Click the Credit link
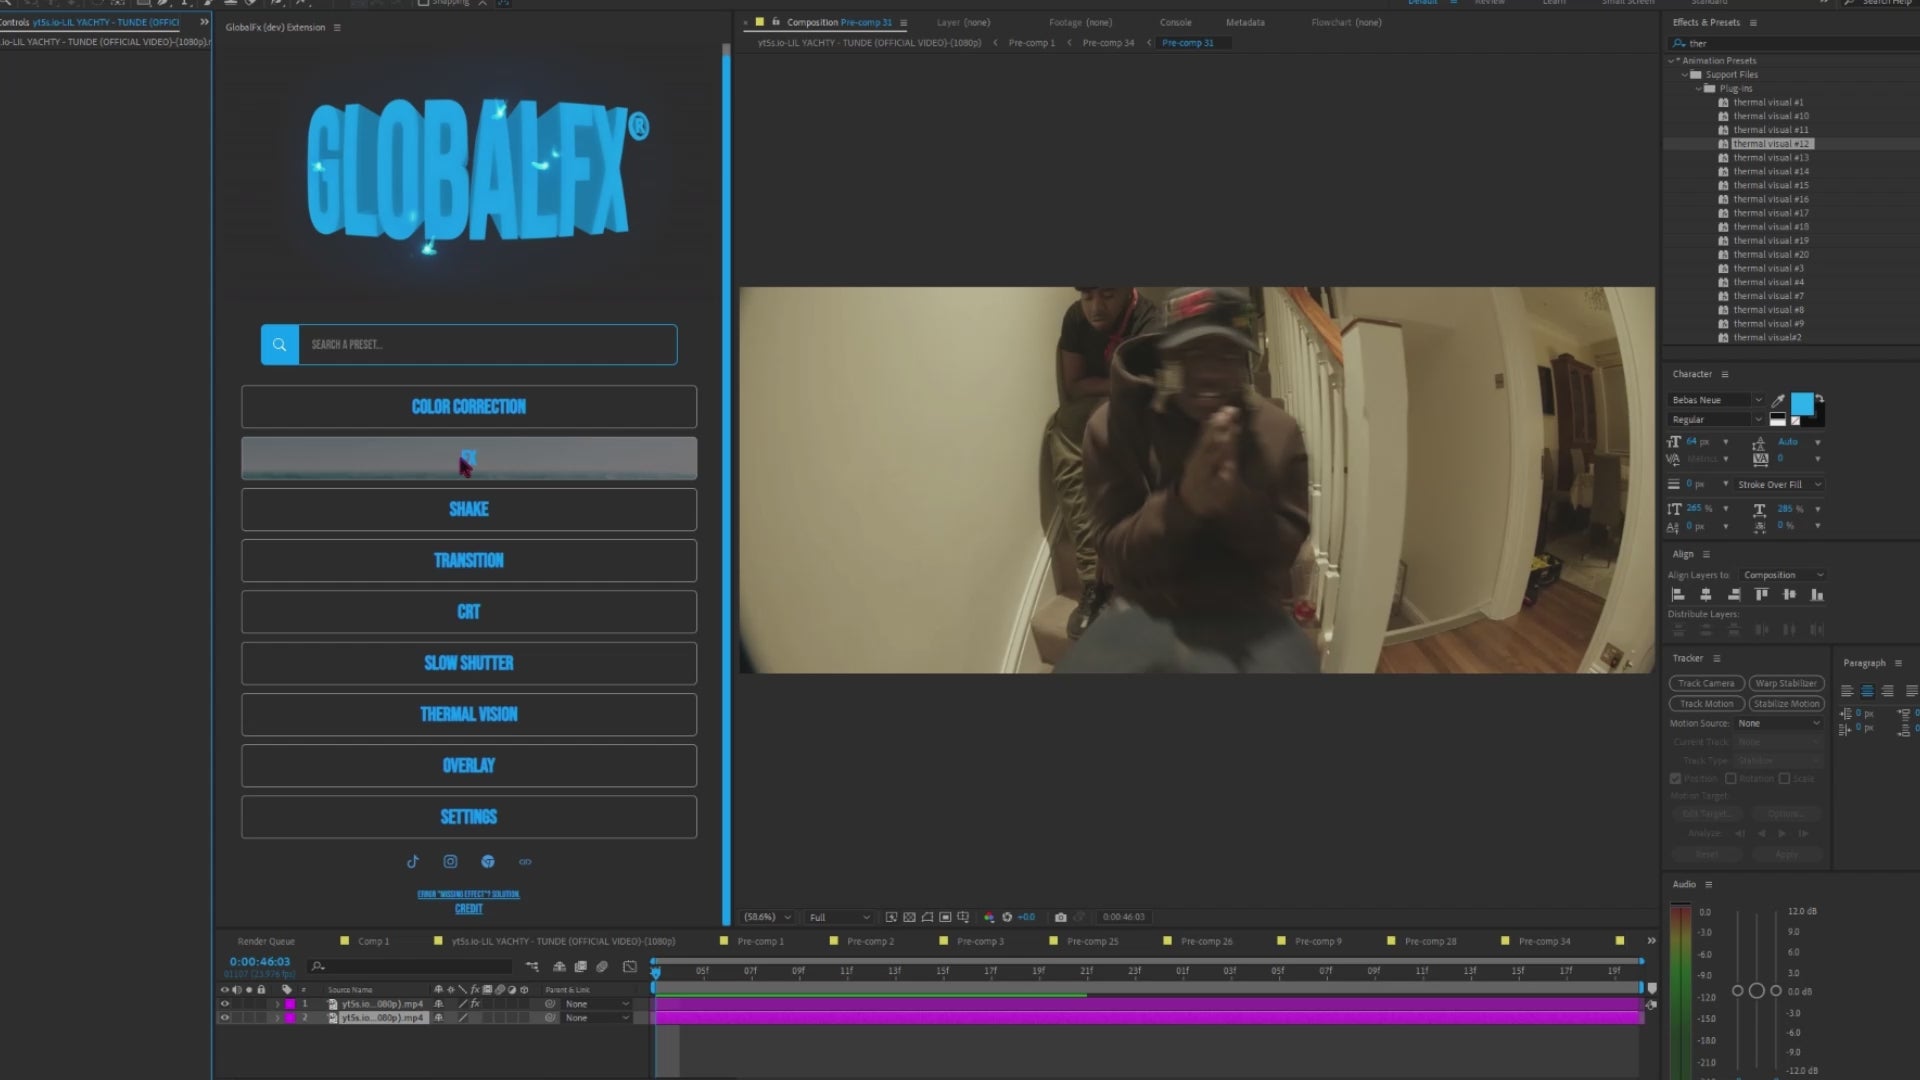 (x=469, y=909)
